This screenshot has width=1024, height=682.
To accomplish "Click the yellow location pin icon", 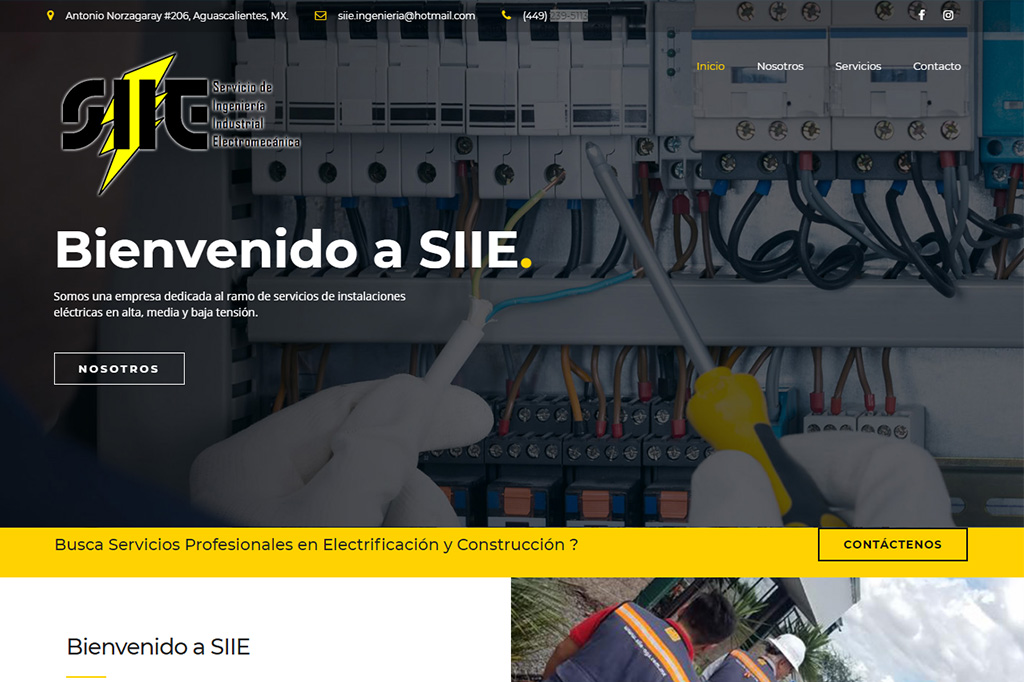I will click(51, 16).
